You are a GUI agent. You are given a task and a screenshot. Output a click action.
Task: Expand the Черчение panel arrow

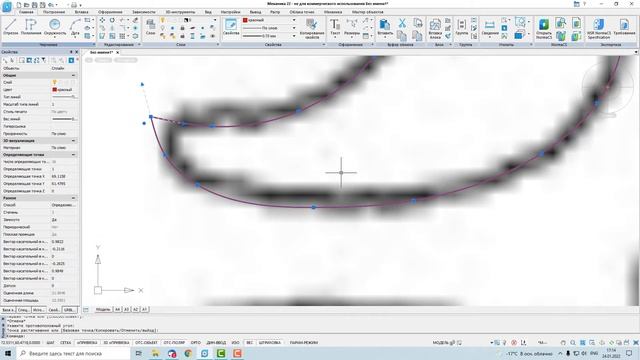point(94,44)
